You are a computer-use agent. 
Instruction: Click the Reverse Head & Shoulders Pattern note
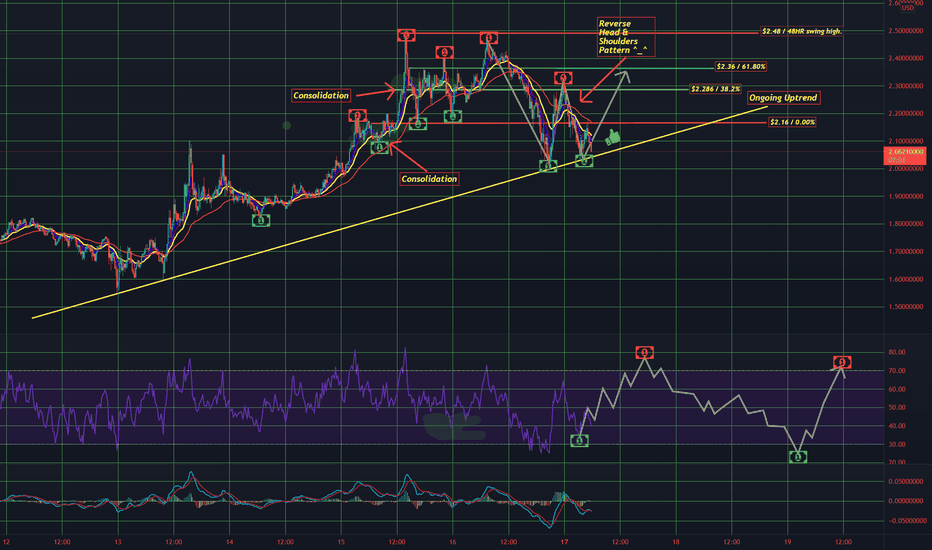click(x=626, y=37)
